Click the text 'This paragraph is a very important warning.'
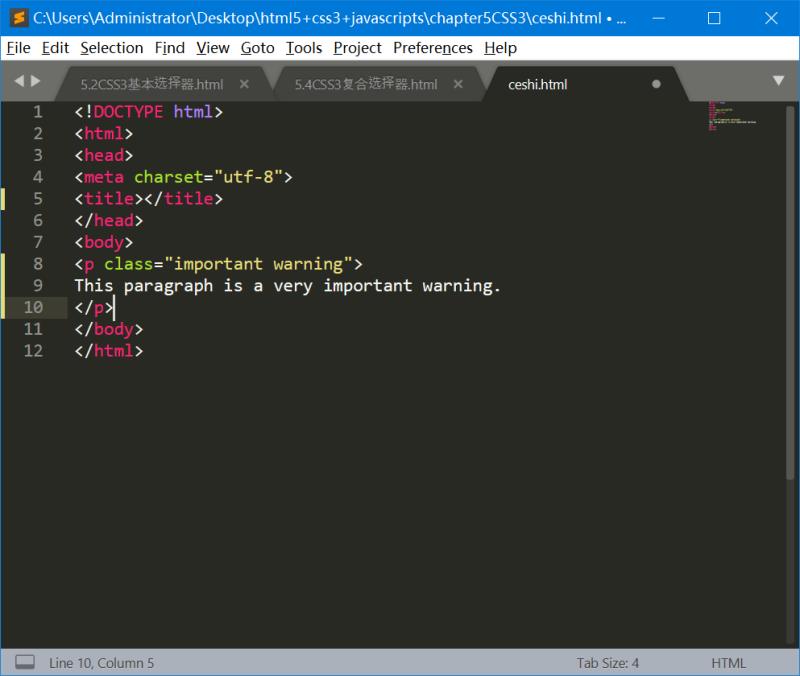 click(287, 286)
